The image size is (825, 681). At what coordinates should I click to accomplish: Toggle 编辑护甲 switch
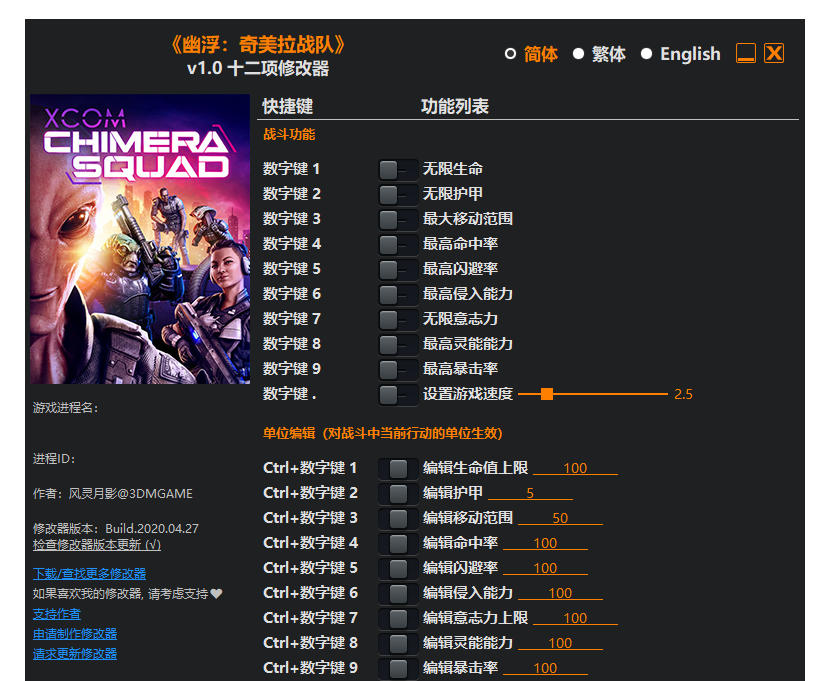398,494
